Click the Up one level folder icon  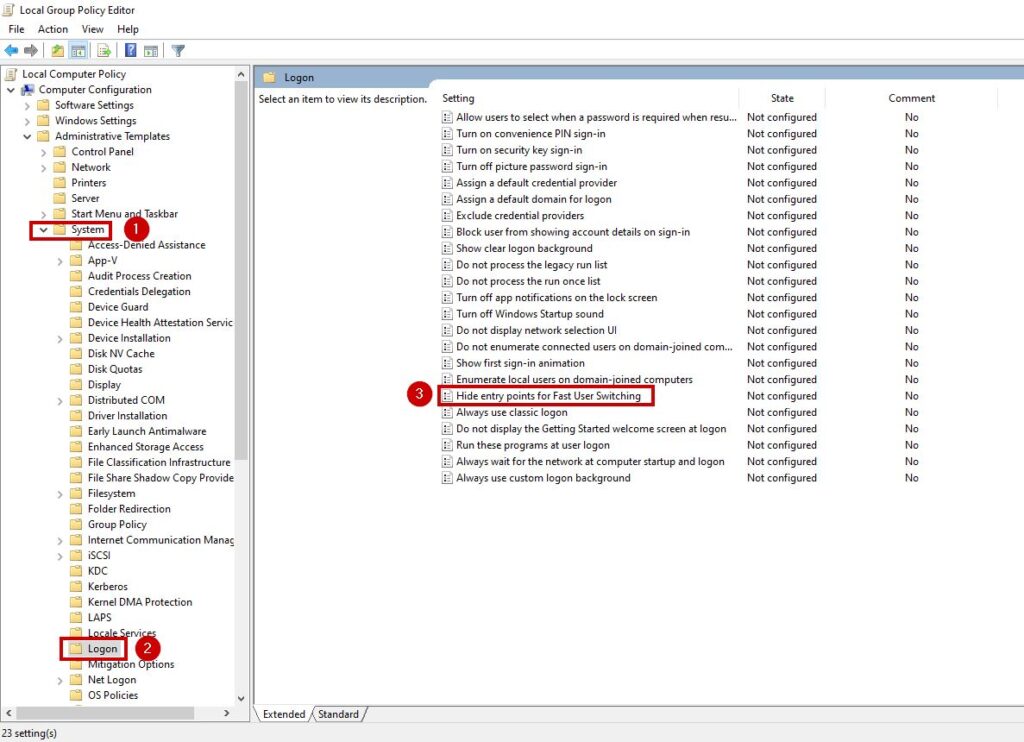[x=57, y=50]
